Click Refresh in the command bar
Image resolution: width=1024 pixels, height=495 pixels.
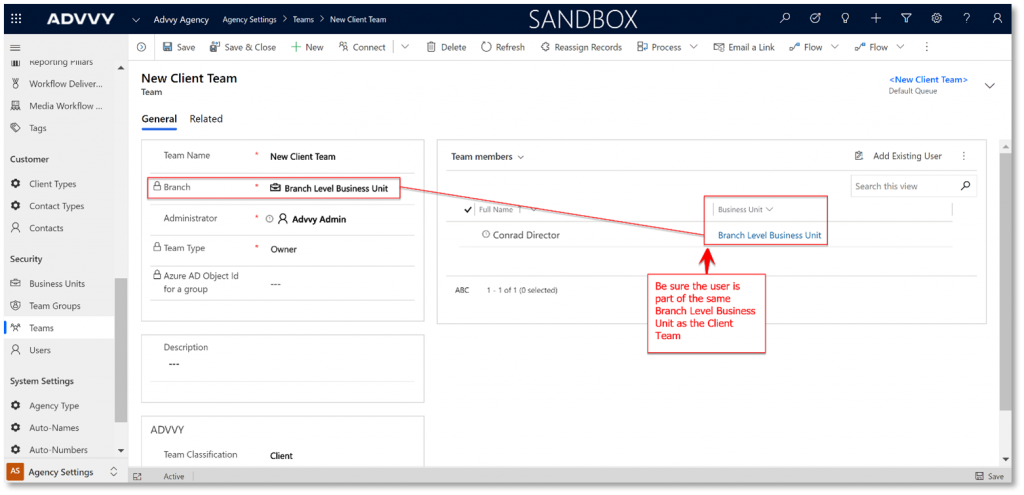(x=502, y=47)
